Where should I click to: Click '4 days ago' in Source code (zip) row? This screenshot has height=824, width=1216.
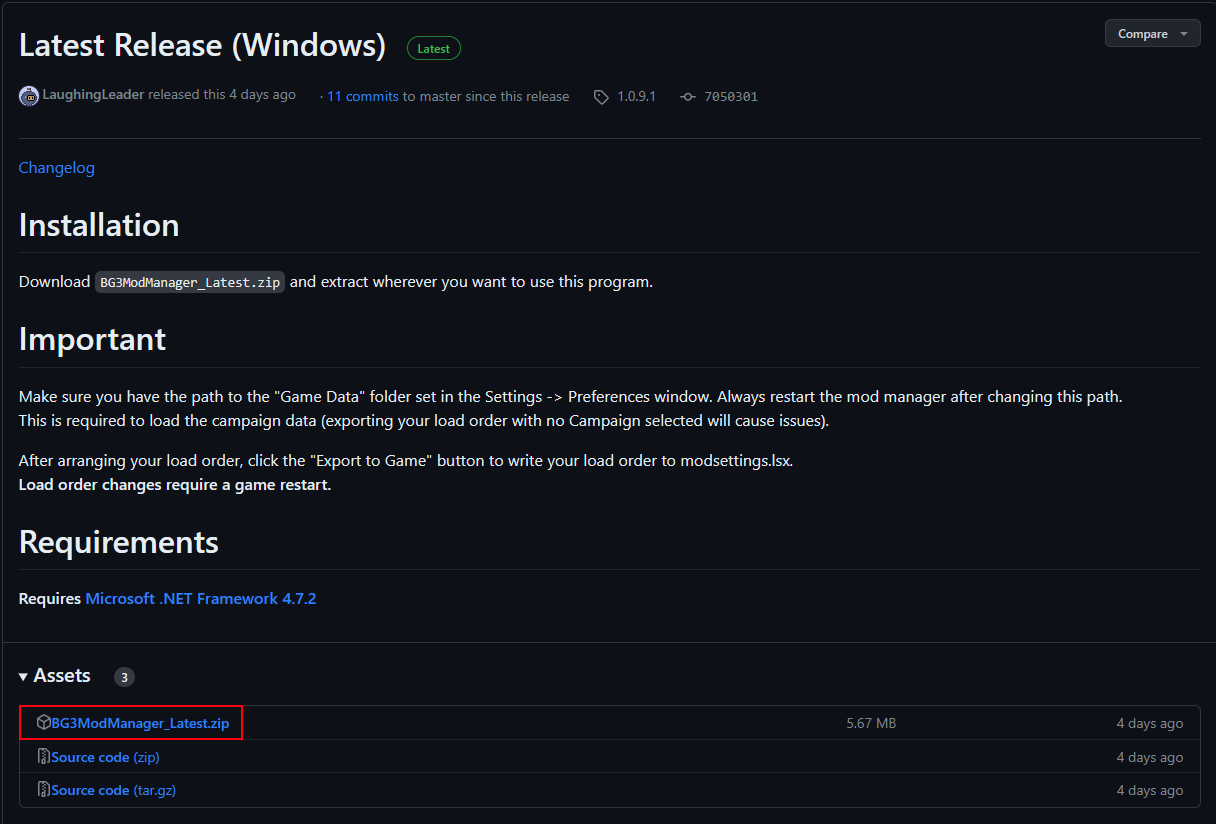(1150, 757)
